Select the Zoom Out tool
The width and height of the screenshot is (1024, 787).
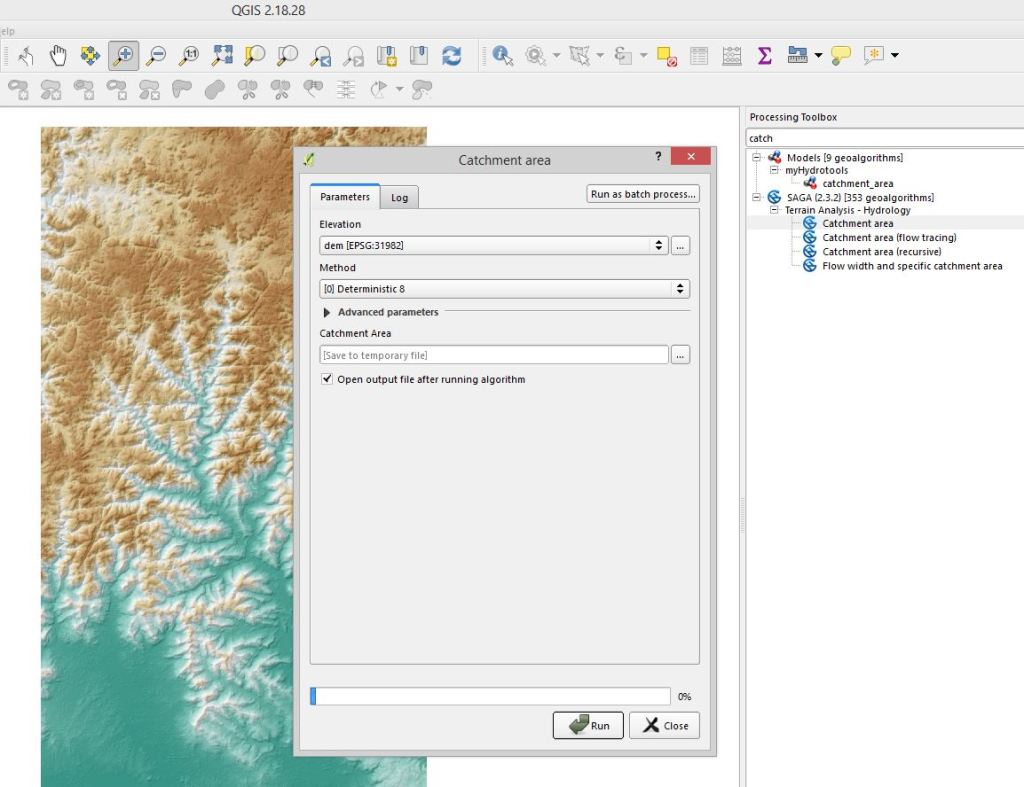click(156, 56)
